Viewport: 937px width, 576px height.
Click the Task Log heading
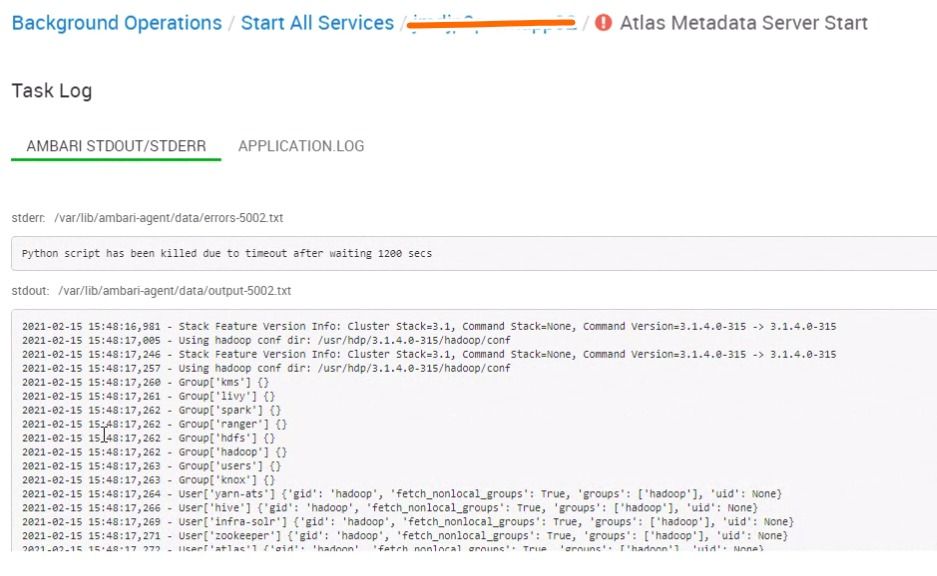[x=52, y=90]
